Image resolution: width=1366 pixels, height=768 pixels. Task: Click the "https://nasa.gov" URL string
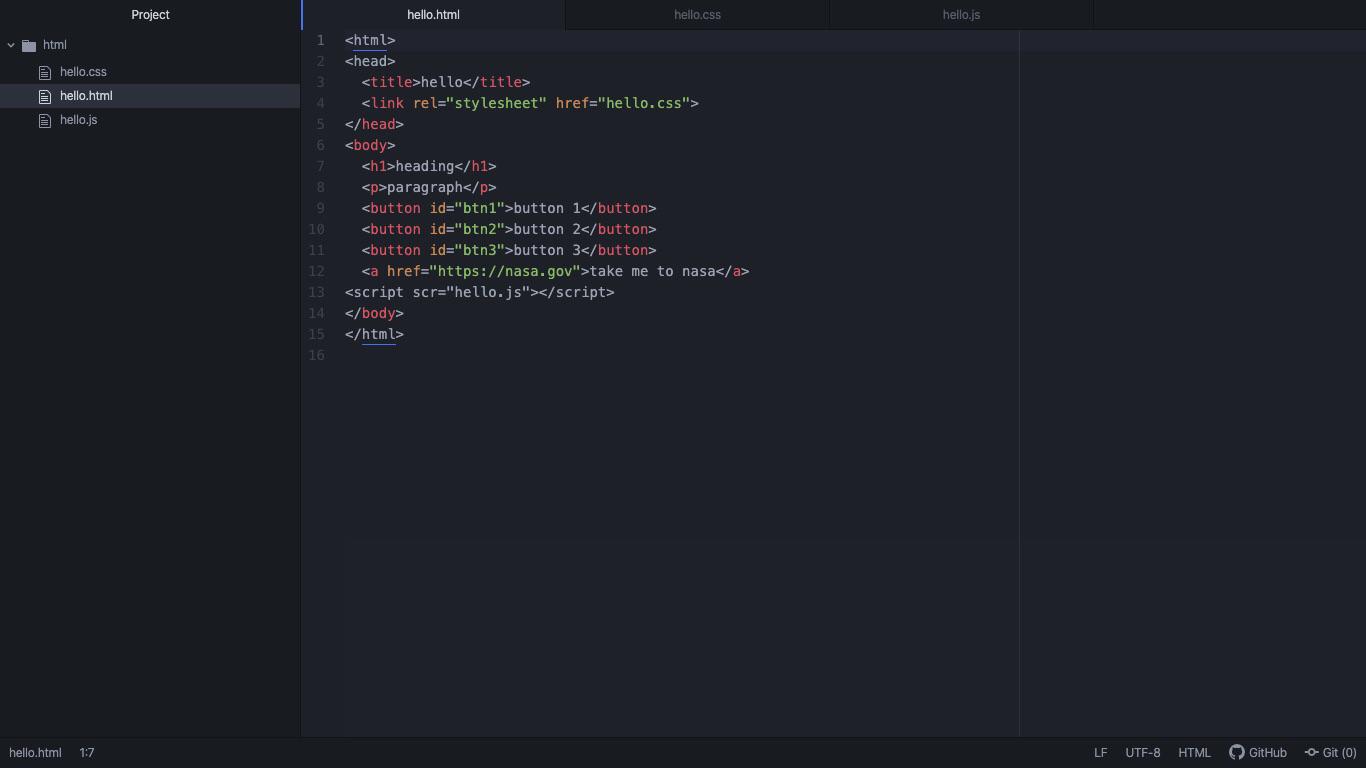505,272
